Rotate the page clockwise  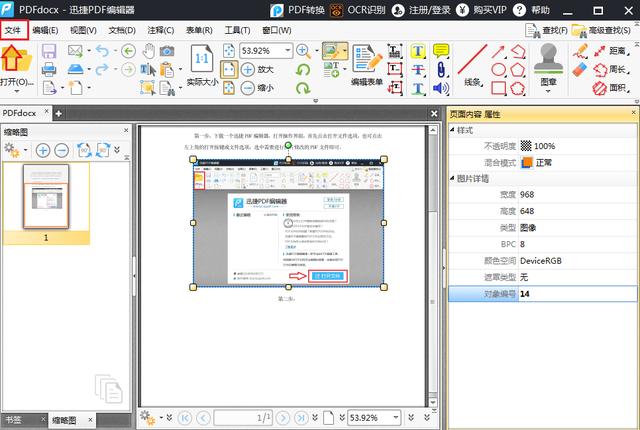tap(303, 88)
